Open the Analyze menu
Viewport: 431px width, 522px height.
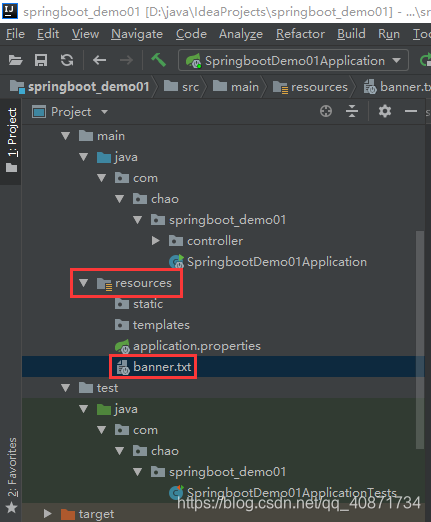point(241,34)
